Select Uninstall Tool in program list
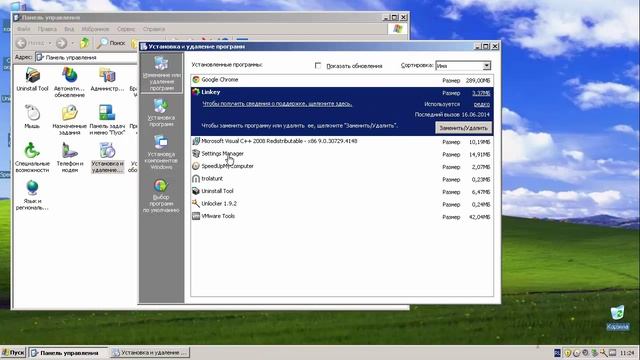640x360 pixels. (342, 191)
